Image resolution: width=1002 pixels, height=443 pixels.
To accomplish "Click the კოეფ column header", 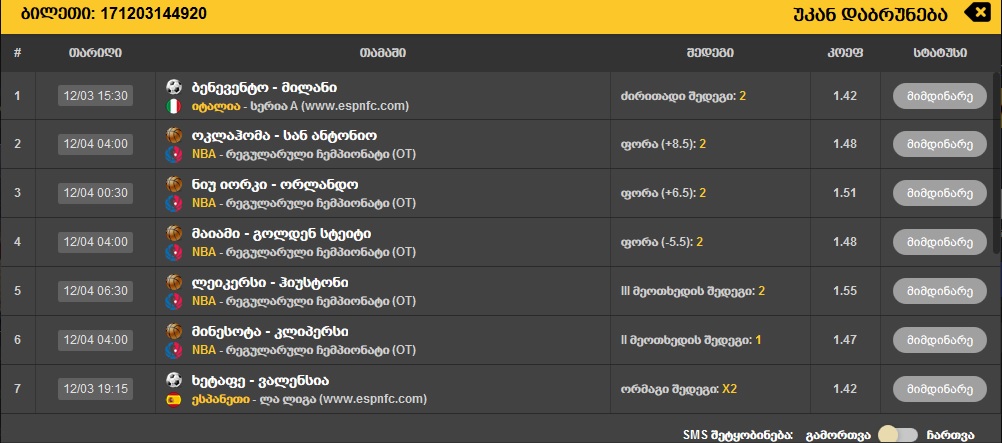I will pyautogui.click(x=845, y=53).
